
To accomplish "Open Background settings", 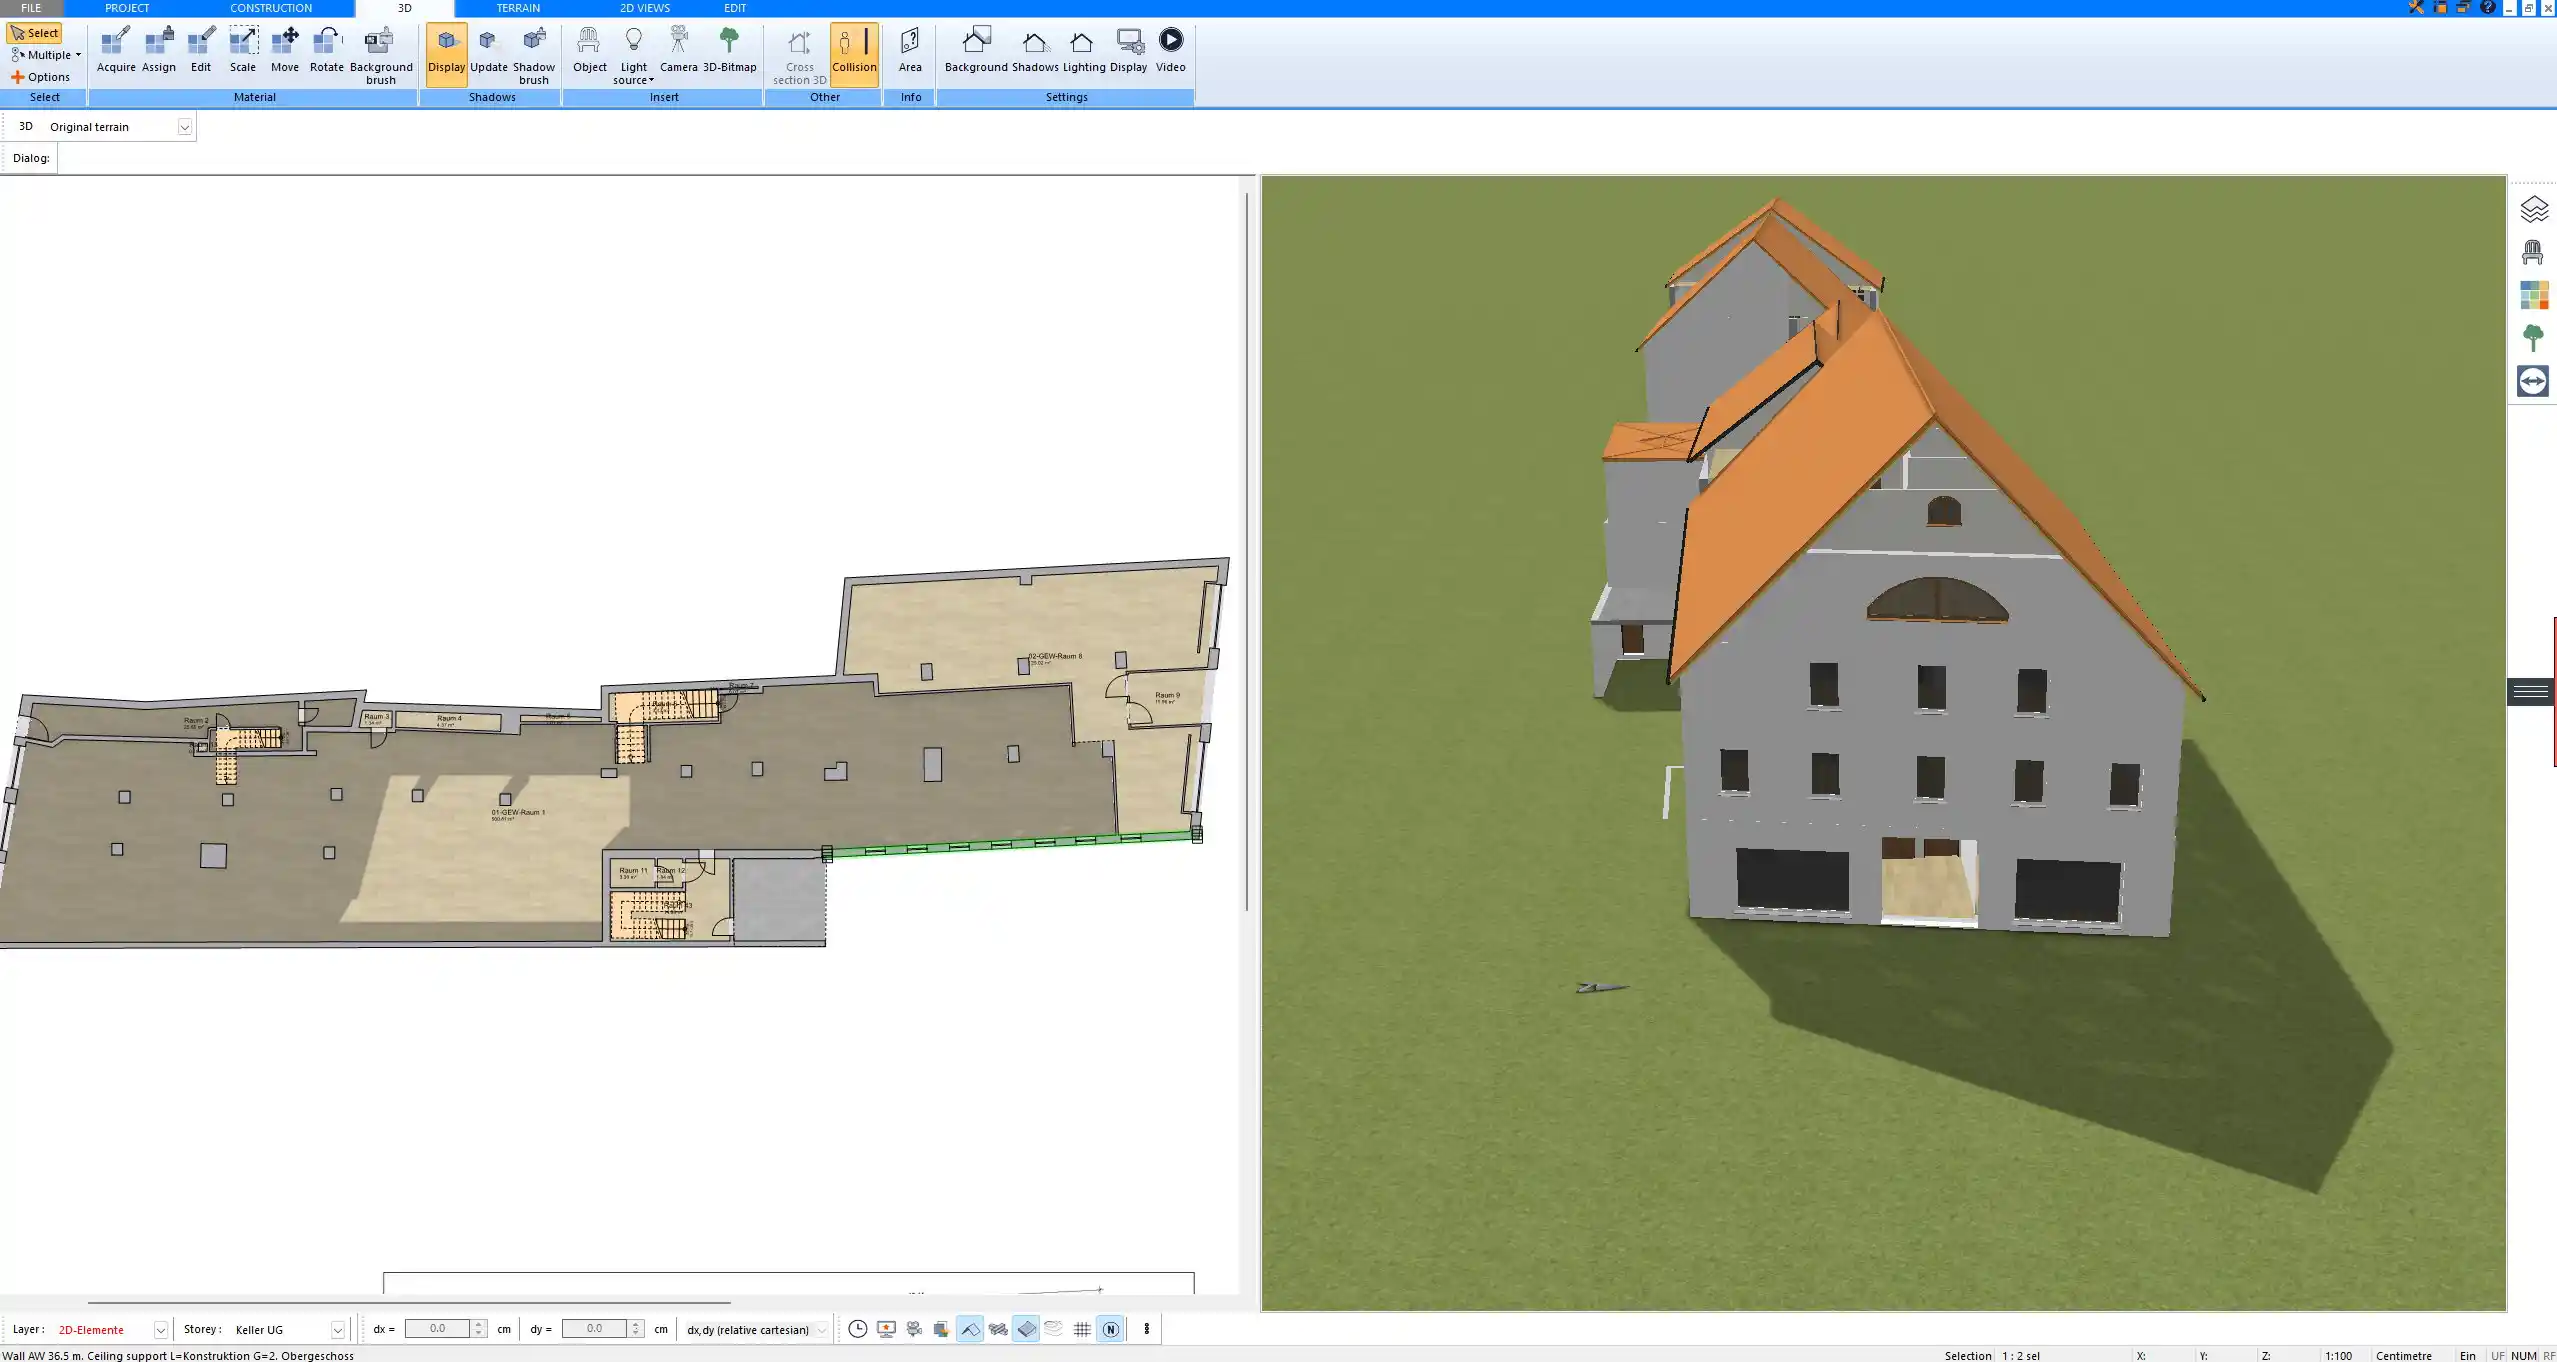I will (976, 50).
